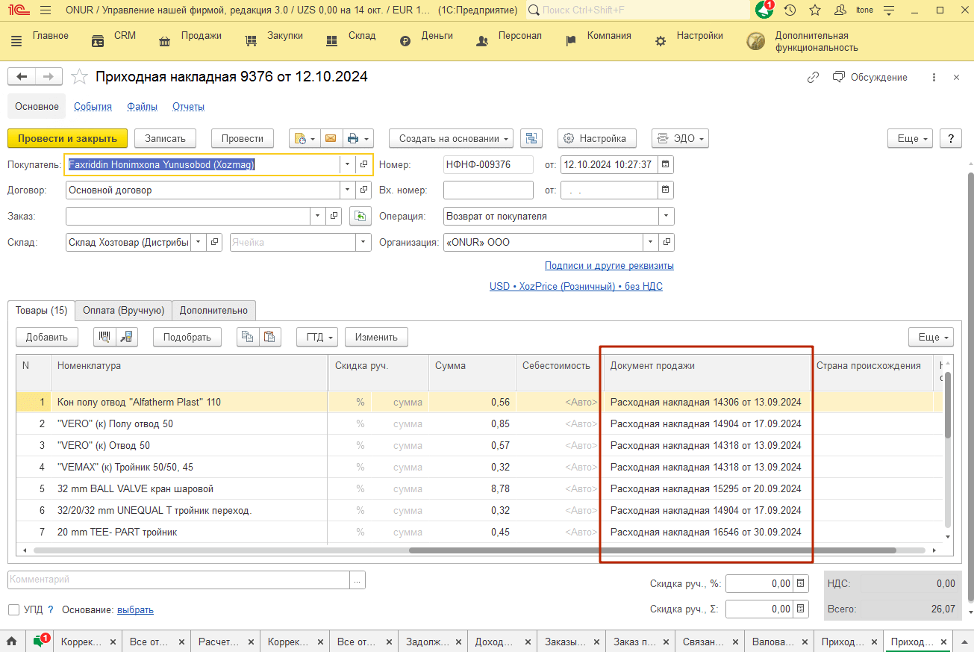
Task: Click the Комментарий input field
Action: tap(178, 579)
